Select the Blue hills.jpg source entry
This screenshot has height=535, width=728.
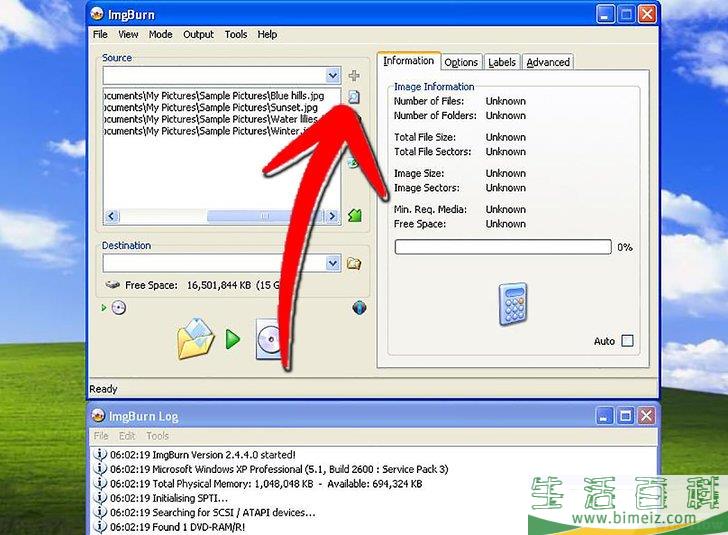[214, 96]
